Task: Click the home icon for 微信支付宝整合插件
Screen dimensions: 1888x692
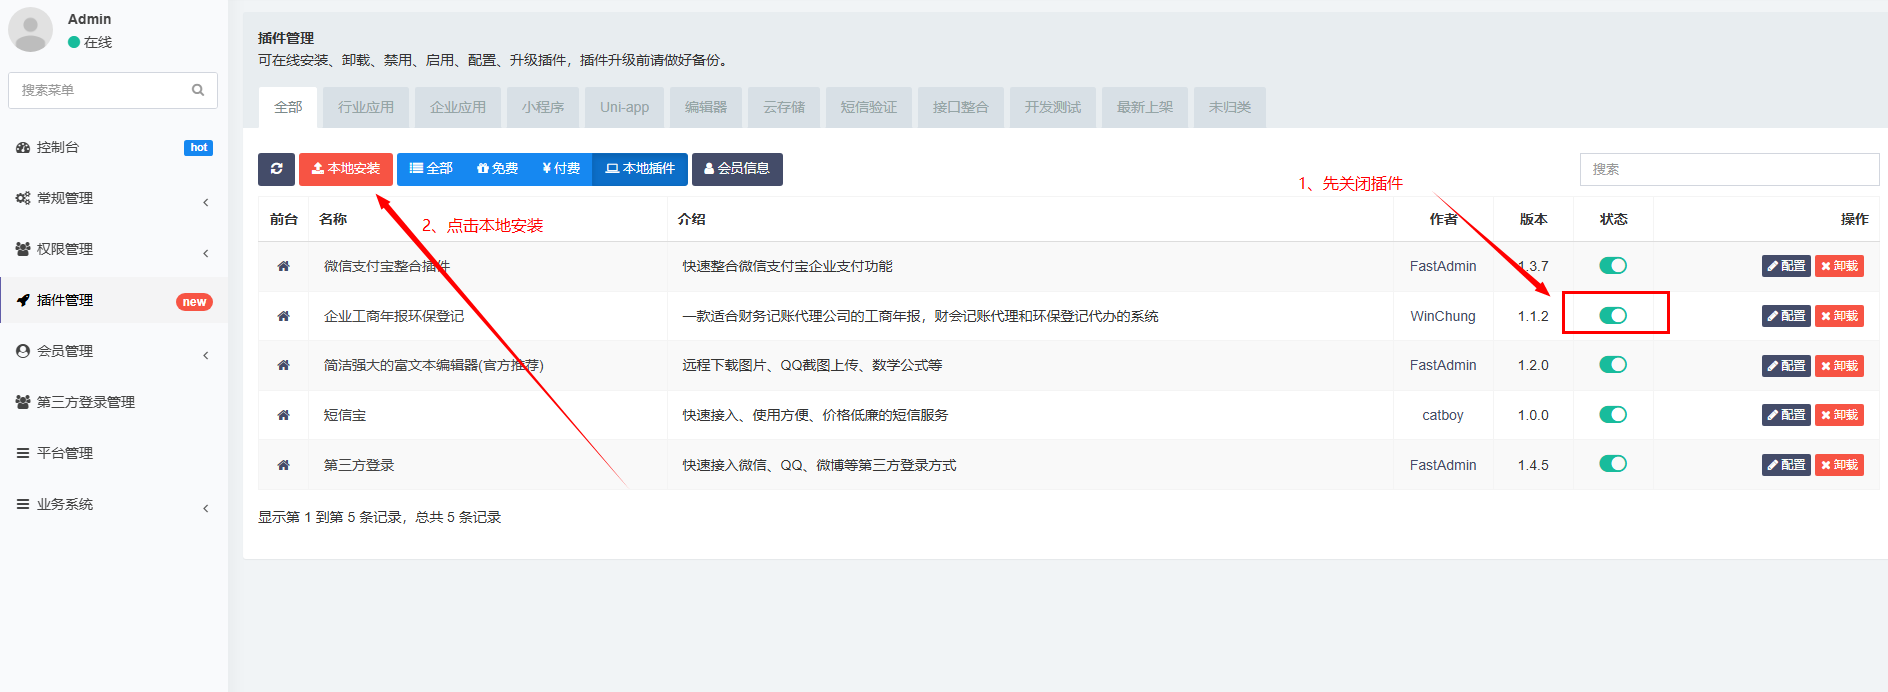Action: 284,266
